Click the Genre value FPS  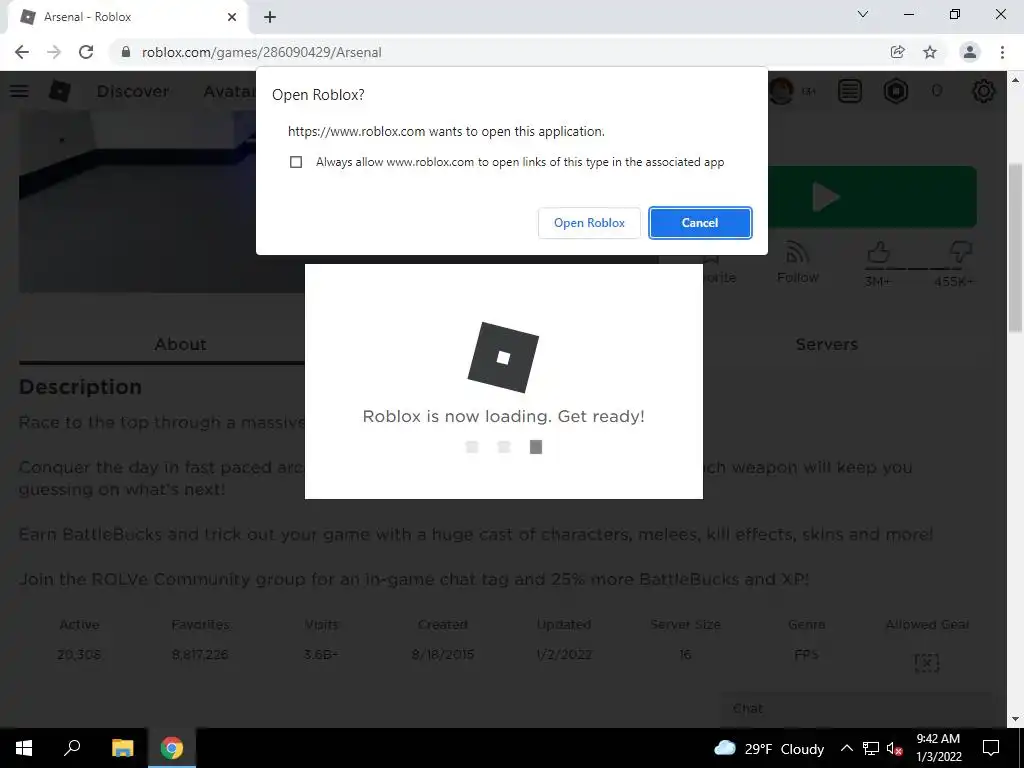click(806, 654)
